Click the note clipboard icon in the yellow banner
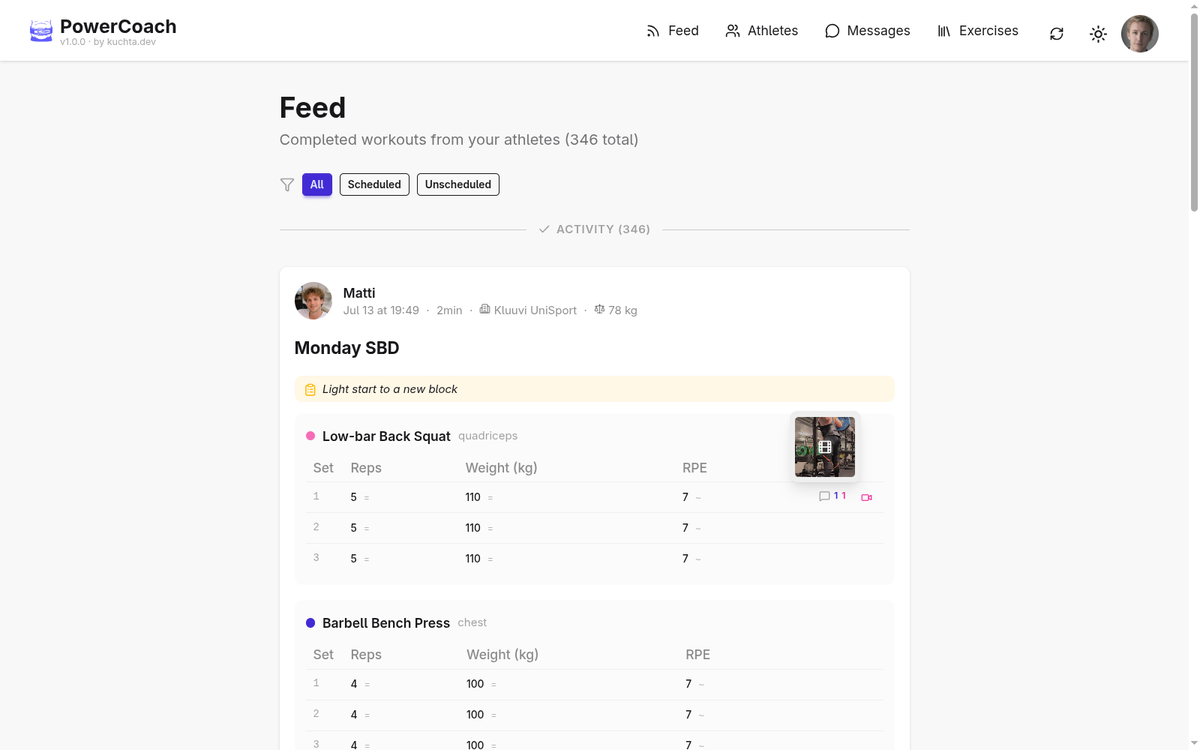This screenshot has height=750, width=1200. (310, 390)
